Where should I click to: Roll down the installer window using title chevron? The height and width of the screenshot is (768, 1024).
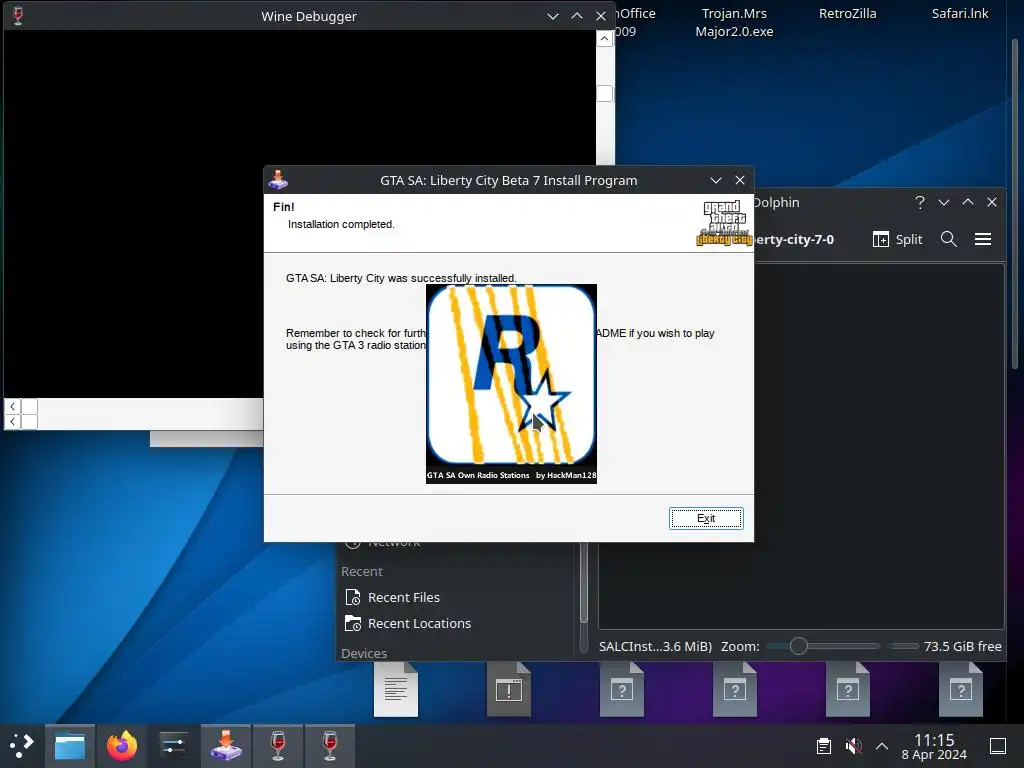pos(716,180)
